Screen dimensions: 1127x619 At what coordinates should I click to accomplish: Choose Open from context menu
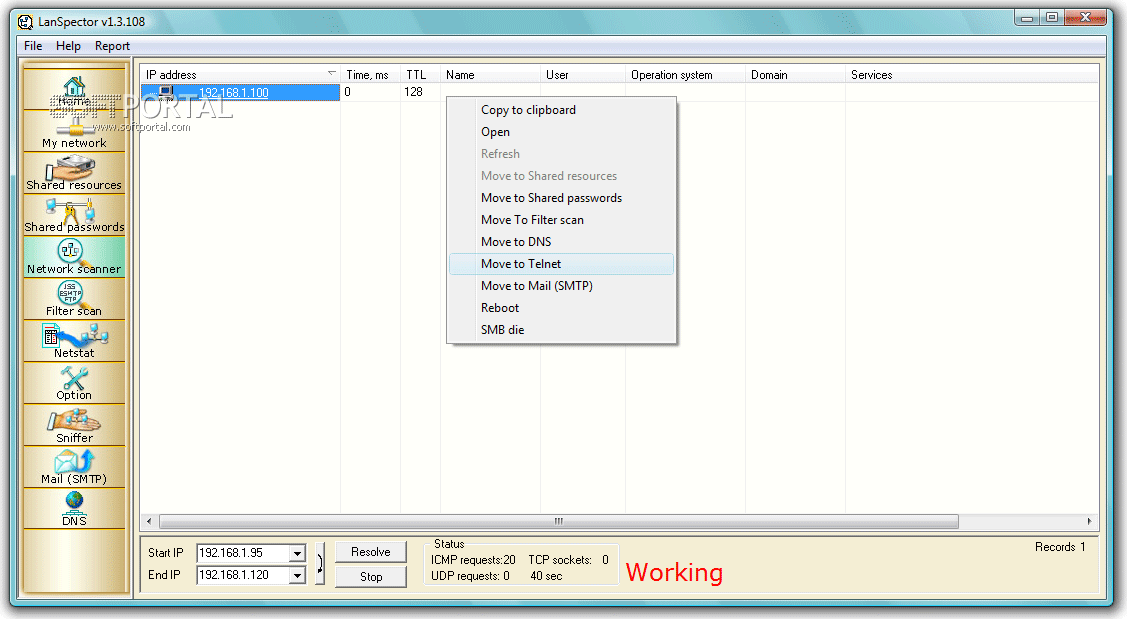tap(561, 132)
